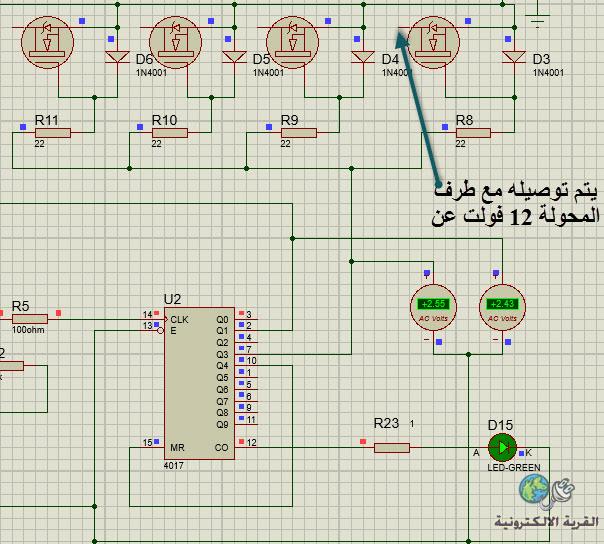Click the Q0 pin 3 of U2

[x=245, y=317]
